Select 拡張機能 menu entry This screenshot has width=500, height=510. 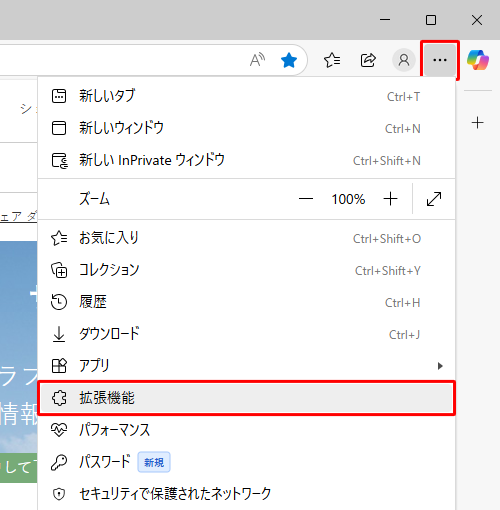point(246,398)
